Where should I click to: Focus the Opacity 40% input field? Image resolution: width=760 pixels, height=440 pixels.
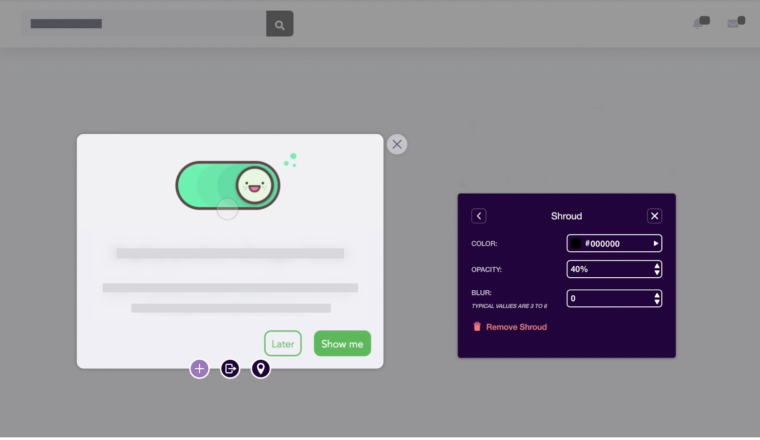point(614,269)
